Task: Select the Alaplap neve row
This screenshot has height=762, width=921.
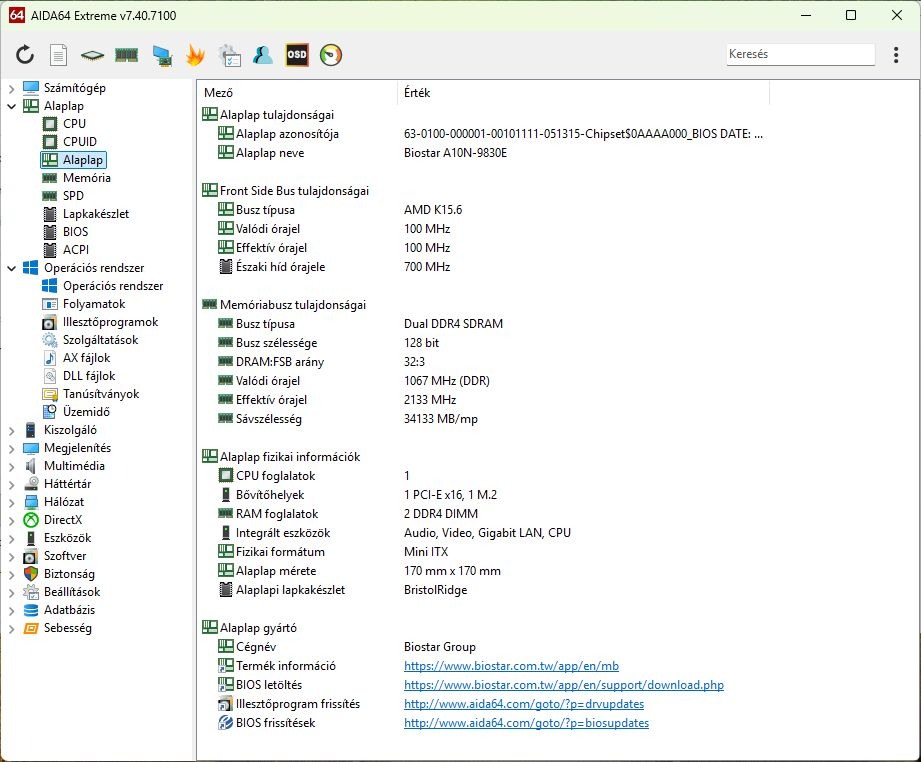Action: (x=482, y=153)
